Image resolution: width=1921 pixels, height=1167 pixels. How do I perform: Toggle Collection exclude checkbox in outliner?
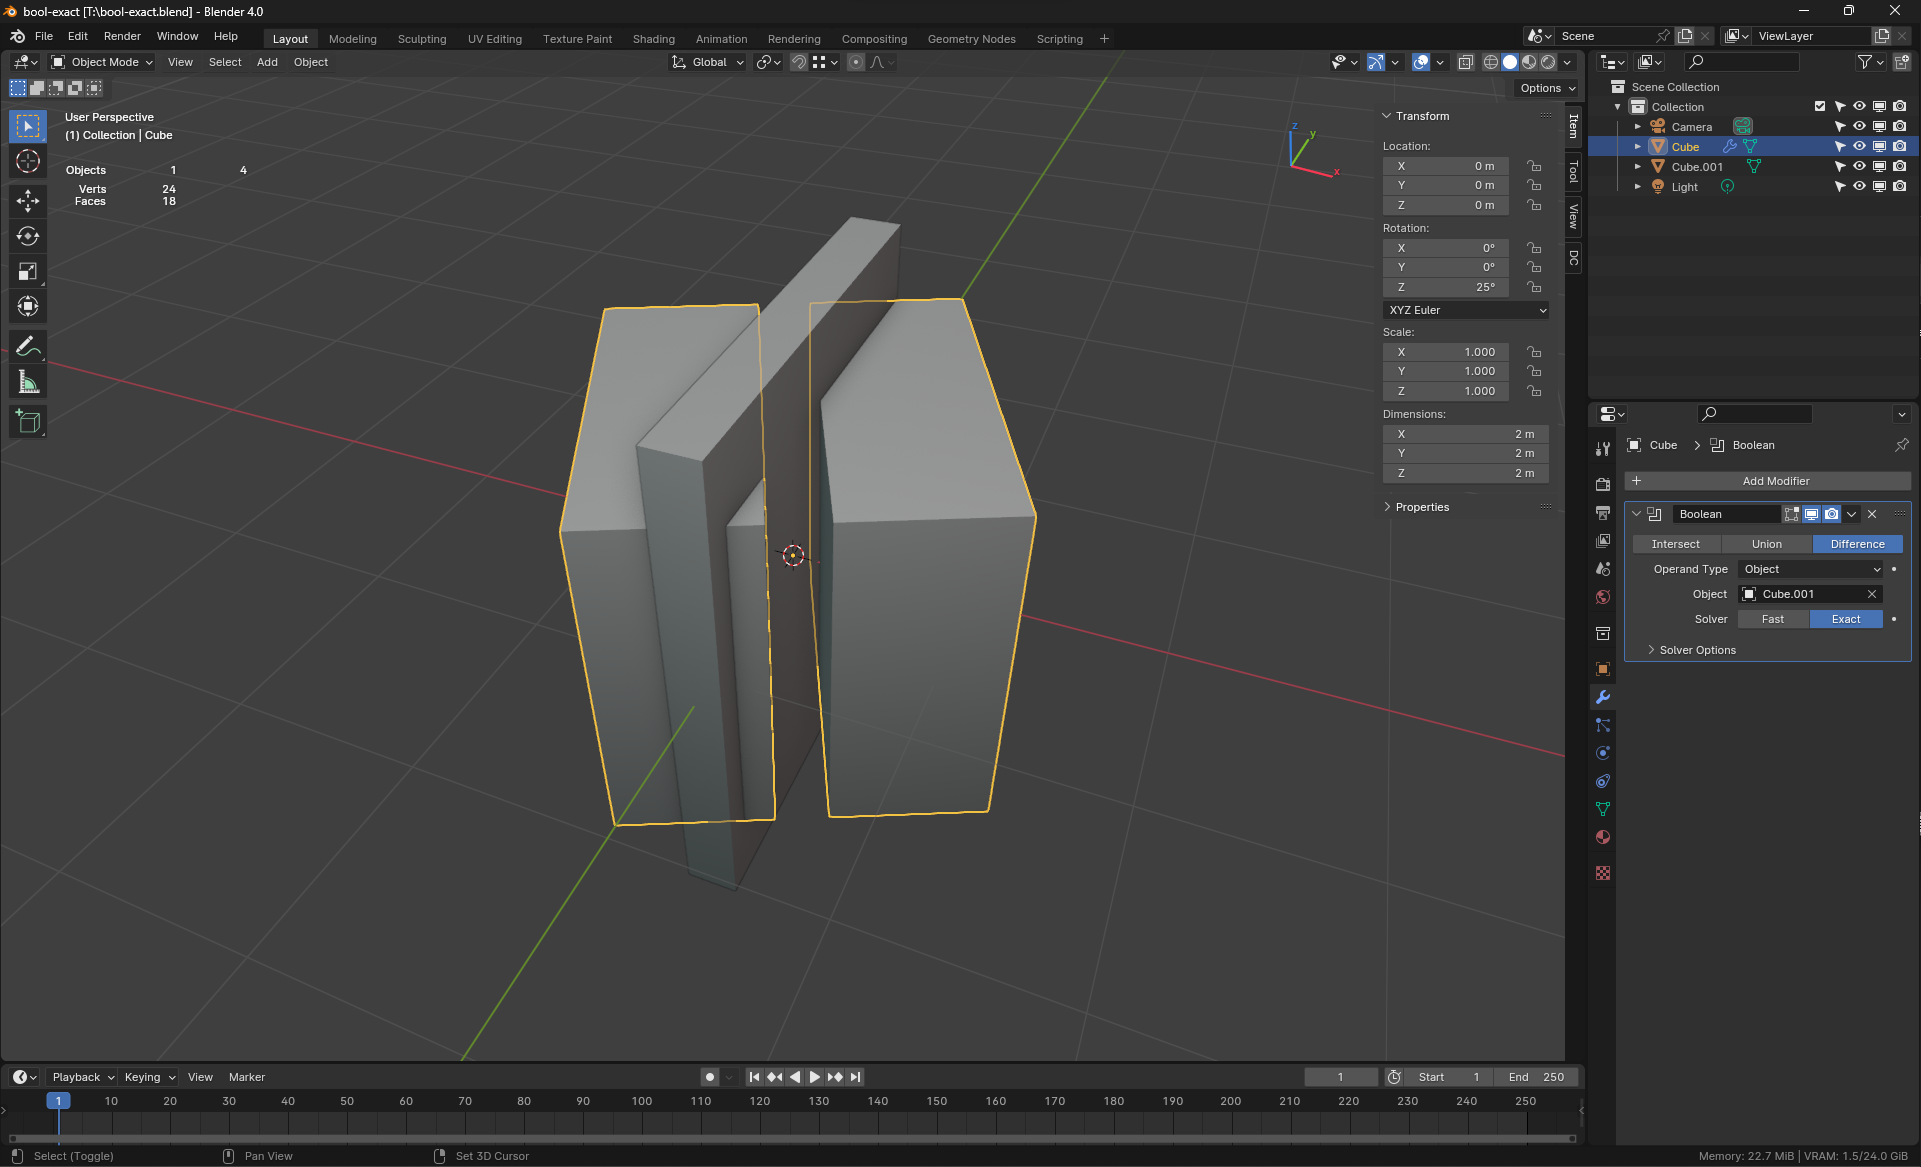(1820, 106)
